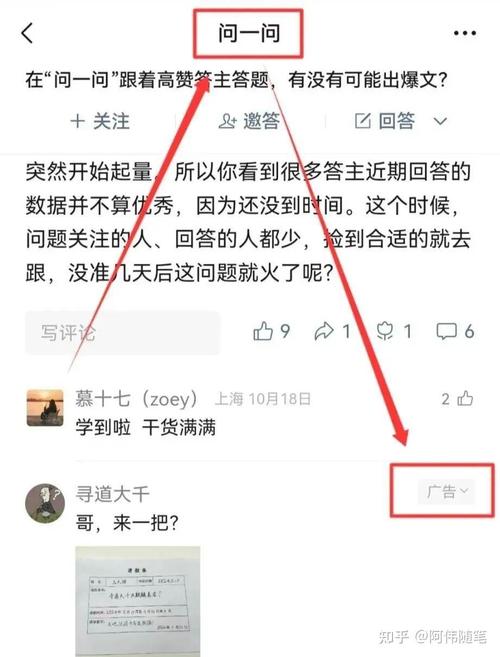Like the comment by 慕十七 (zoey)
The height and width of the screenshot is (657, 500).
click(x=465, y=398)
